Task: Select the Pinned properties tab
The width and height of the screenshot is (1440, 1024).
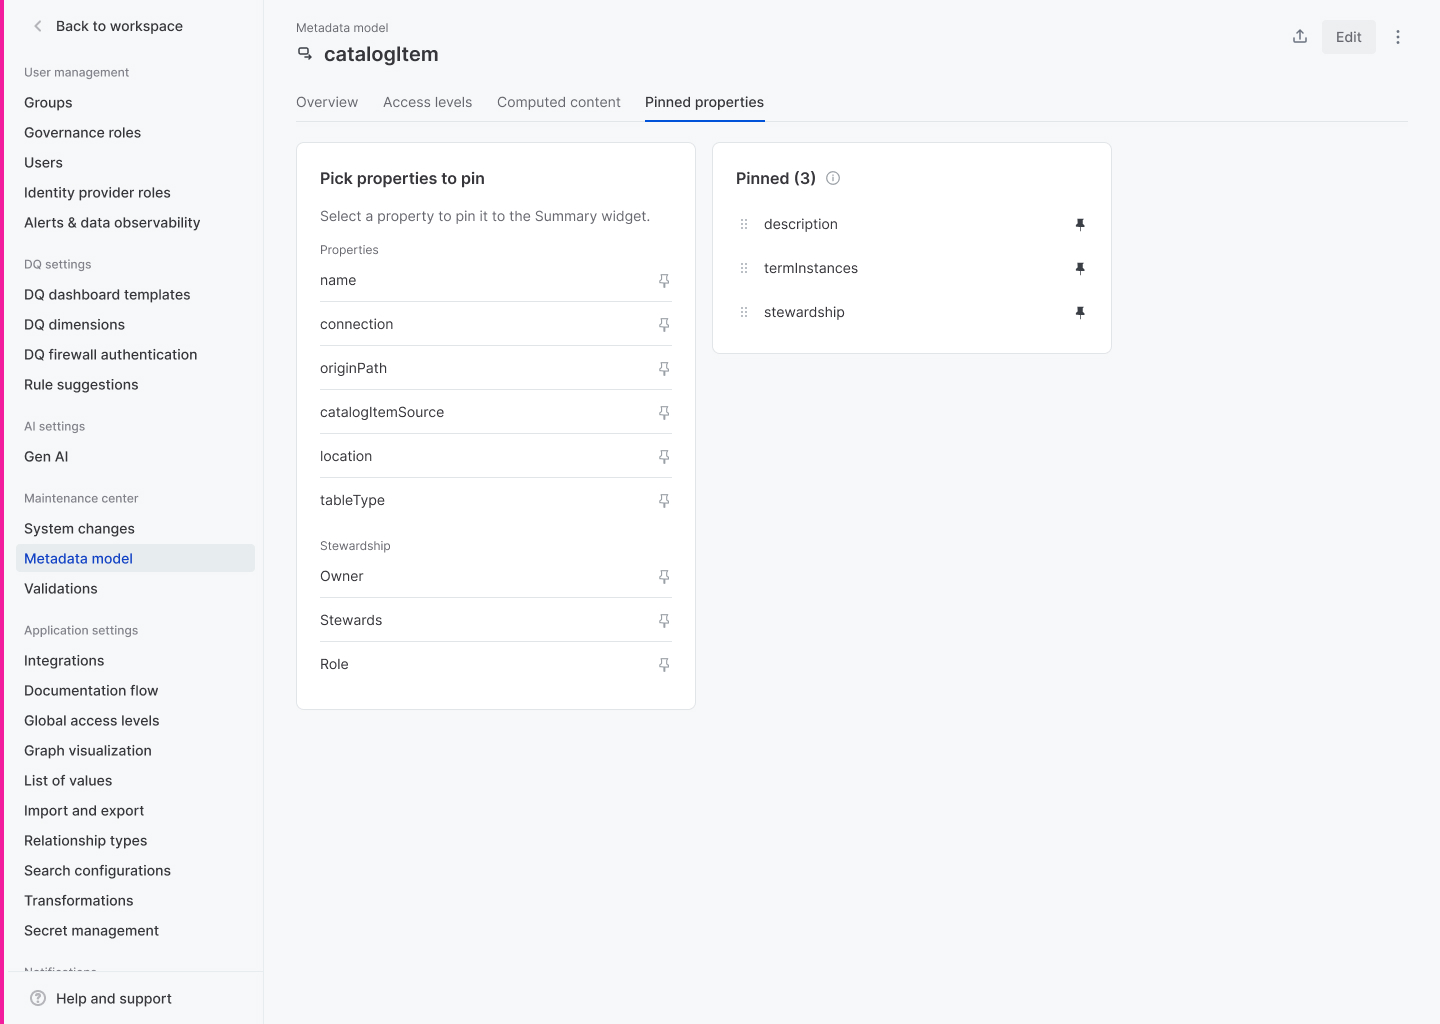Action: (704, 102)
